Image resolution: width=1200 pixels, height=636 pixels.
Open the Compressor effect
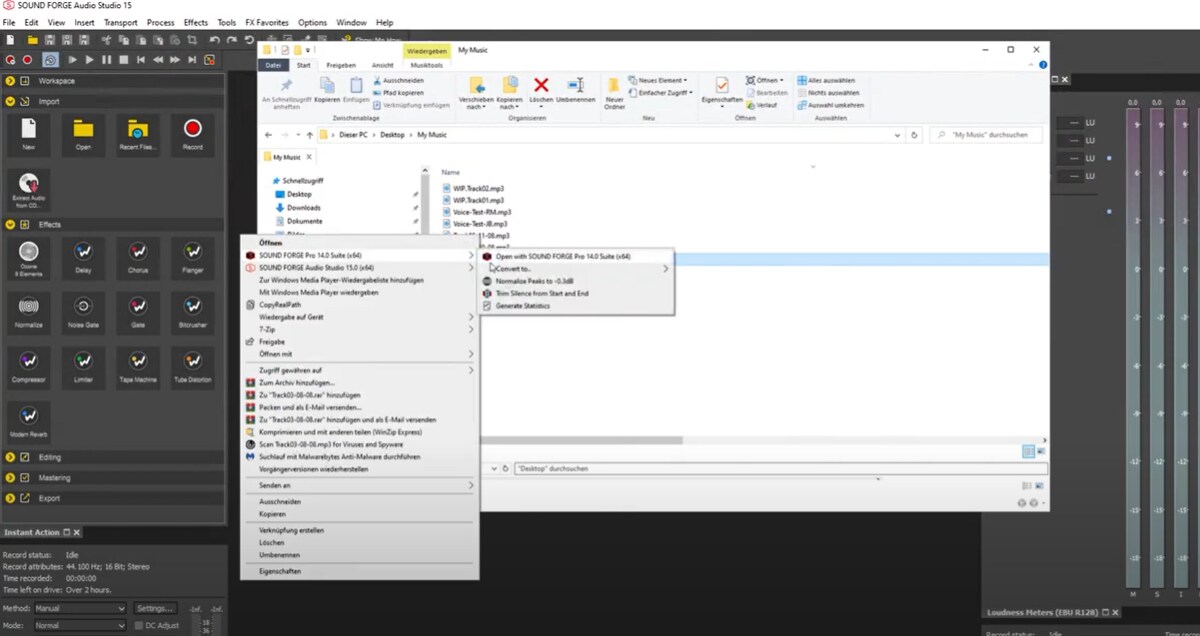click(x=29, y=366)
